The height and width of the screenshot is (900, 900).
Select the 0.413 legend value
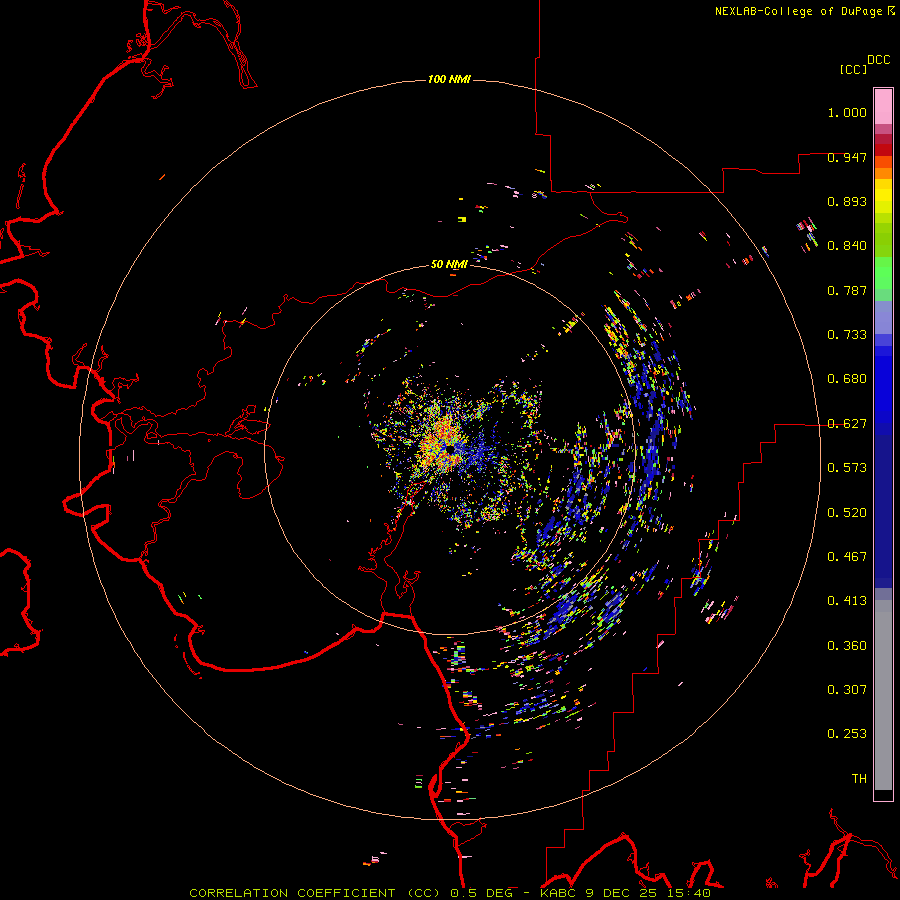847,601
